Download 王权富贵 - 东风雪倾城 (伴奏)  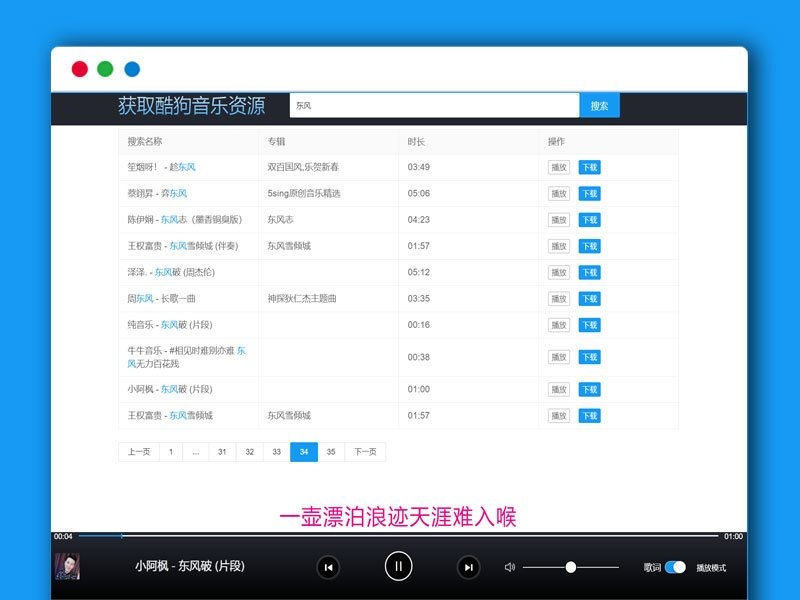click(588, 246)
